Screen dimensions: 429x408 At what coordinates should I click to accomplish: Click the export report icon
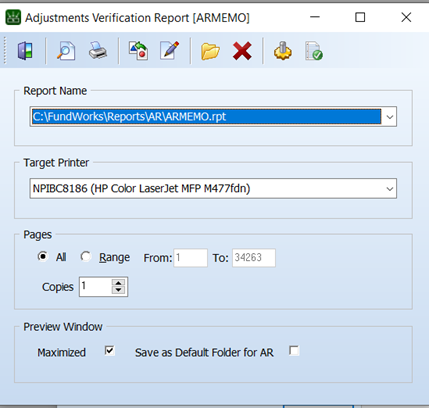(138, 51)
